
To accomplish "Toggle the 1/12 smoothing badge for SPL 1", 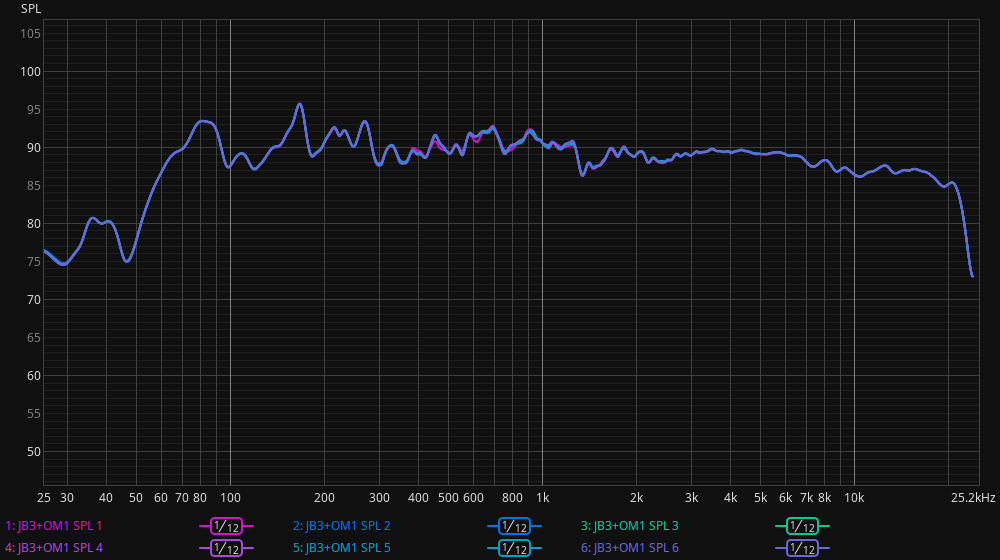I will tap(226, 526).
